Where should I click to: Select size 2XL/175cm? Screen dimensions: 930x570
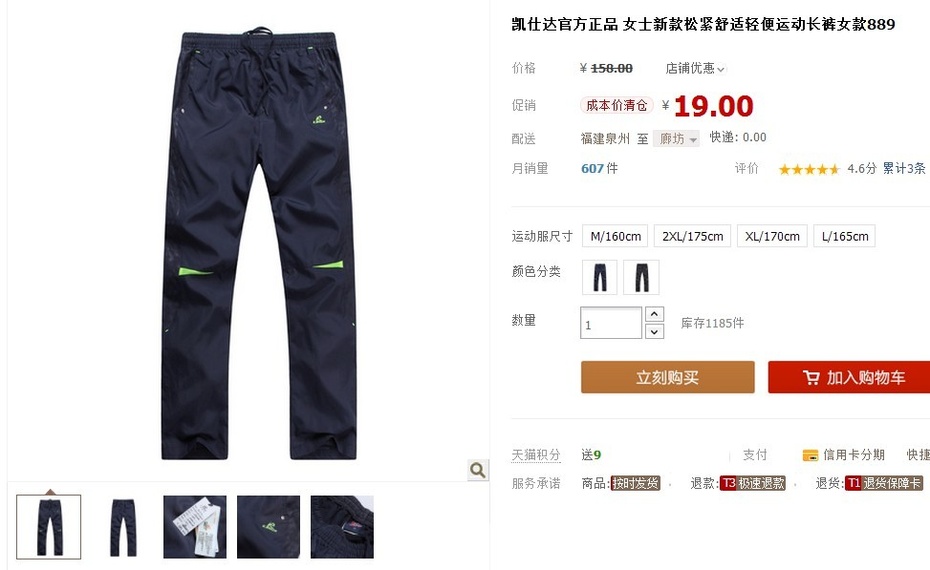pos(693,236)
